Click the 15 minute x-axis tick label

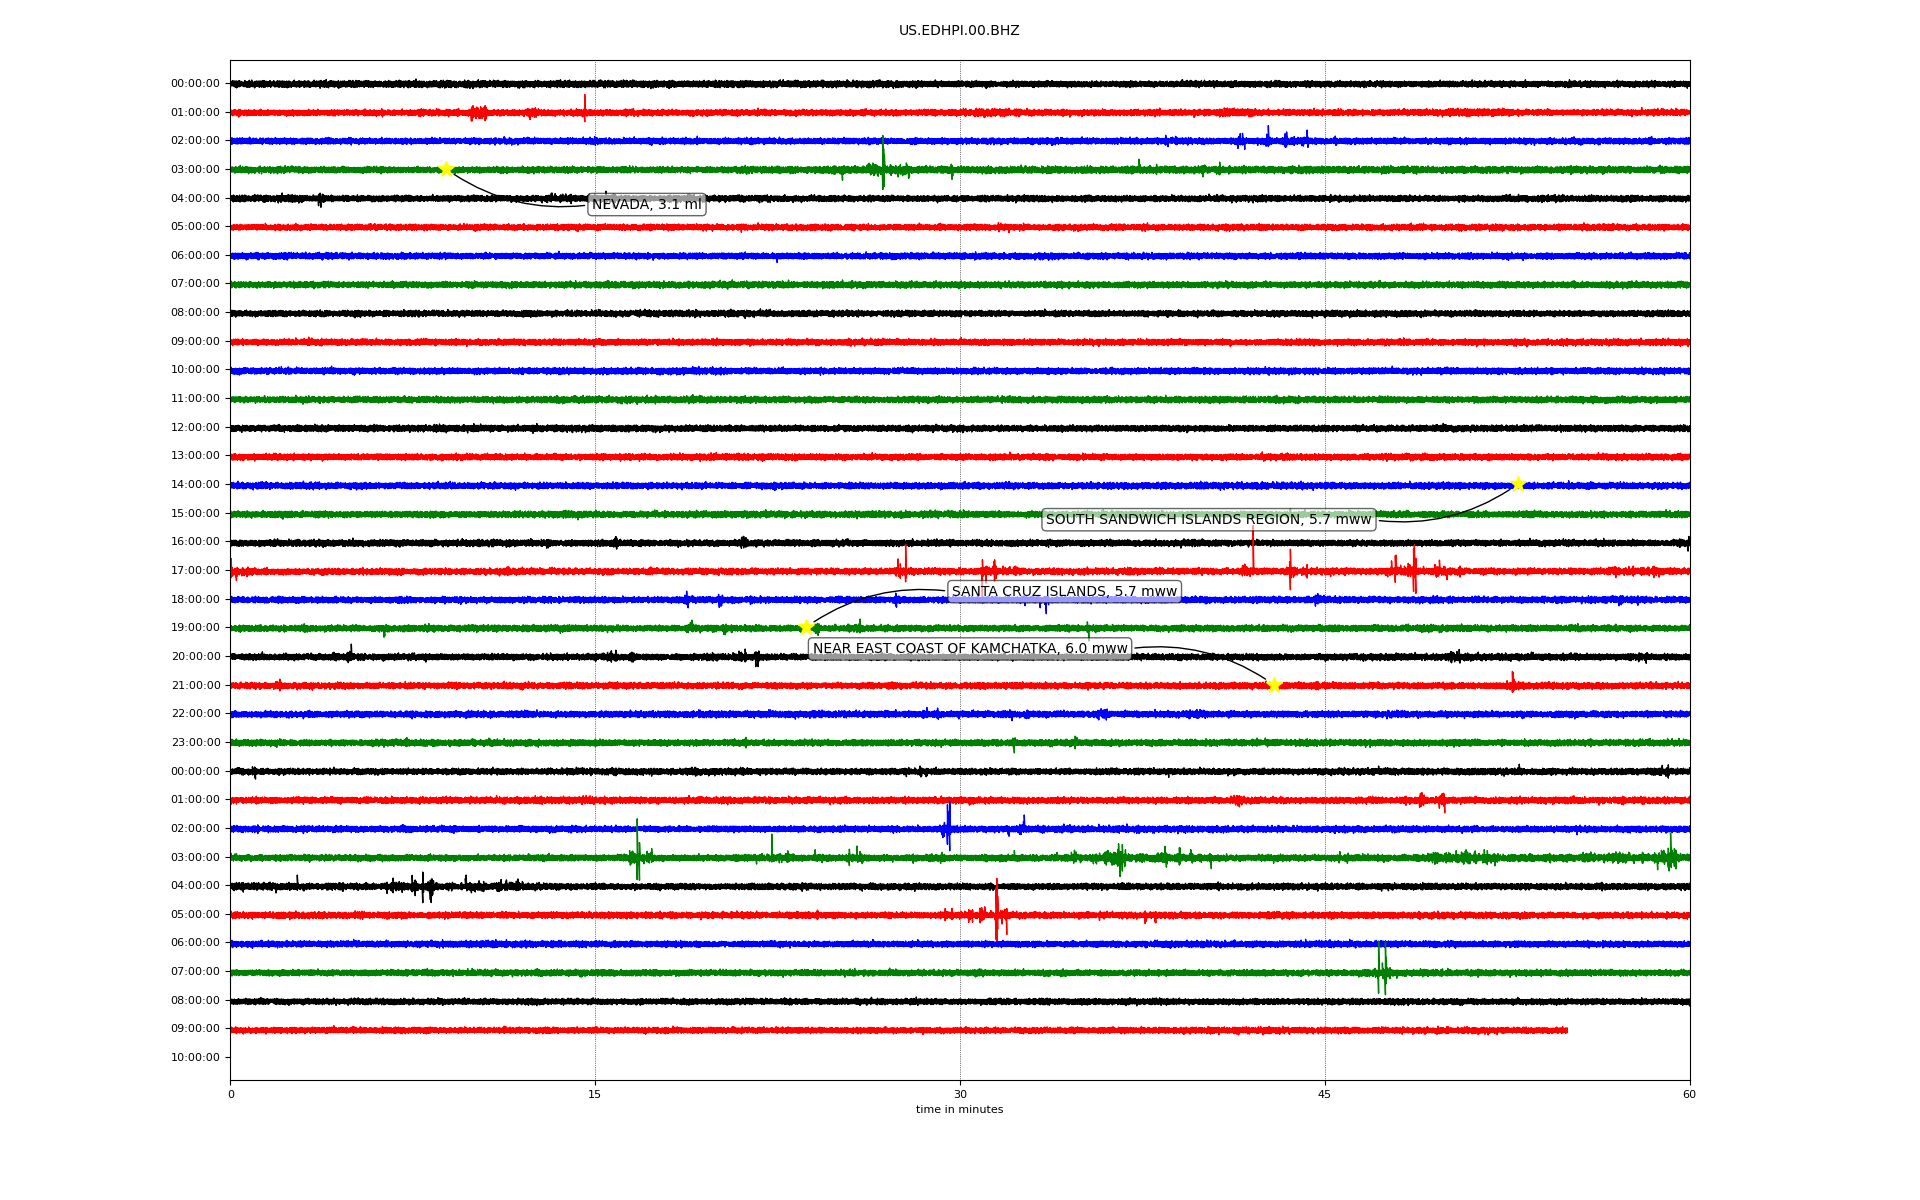[595, 1094]
